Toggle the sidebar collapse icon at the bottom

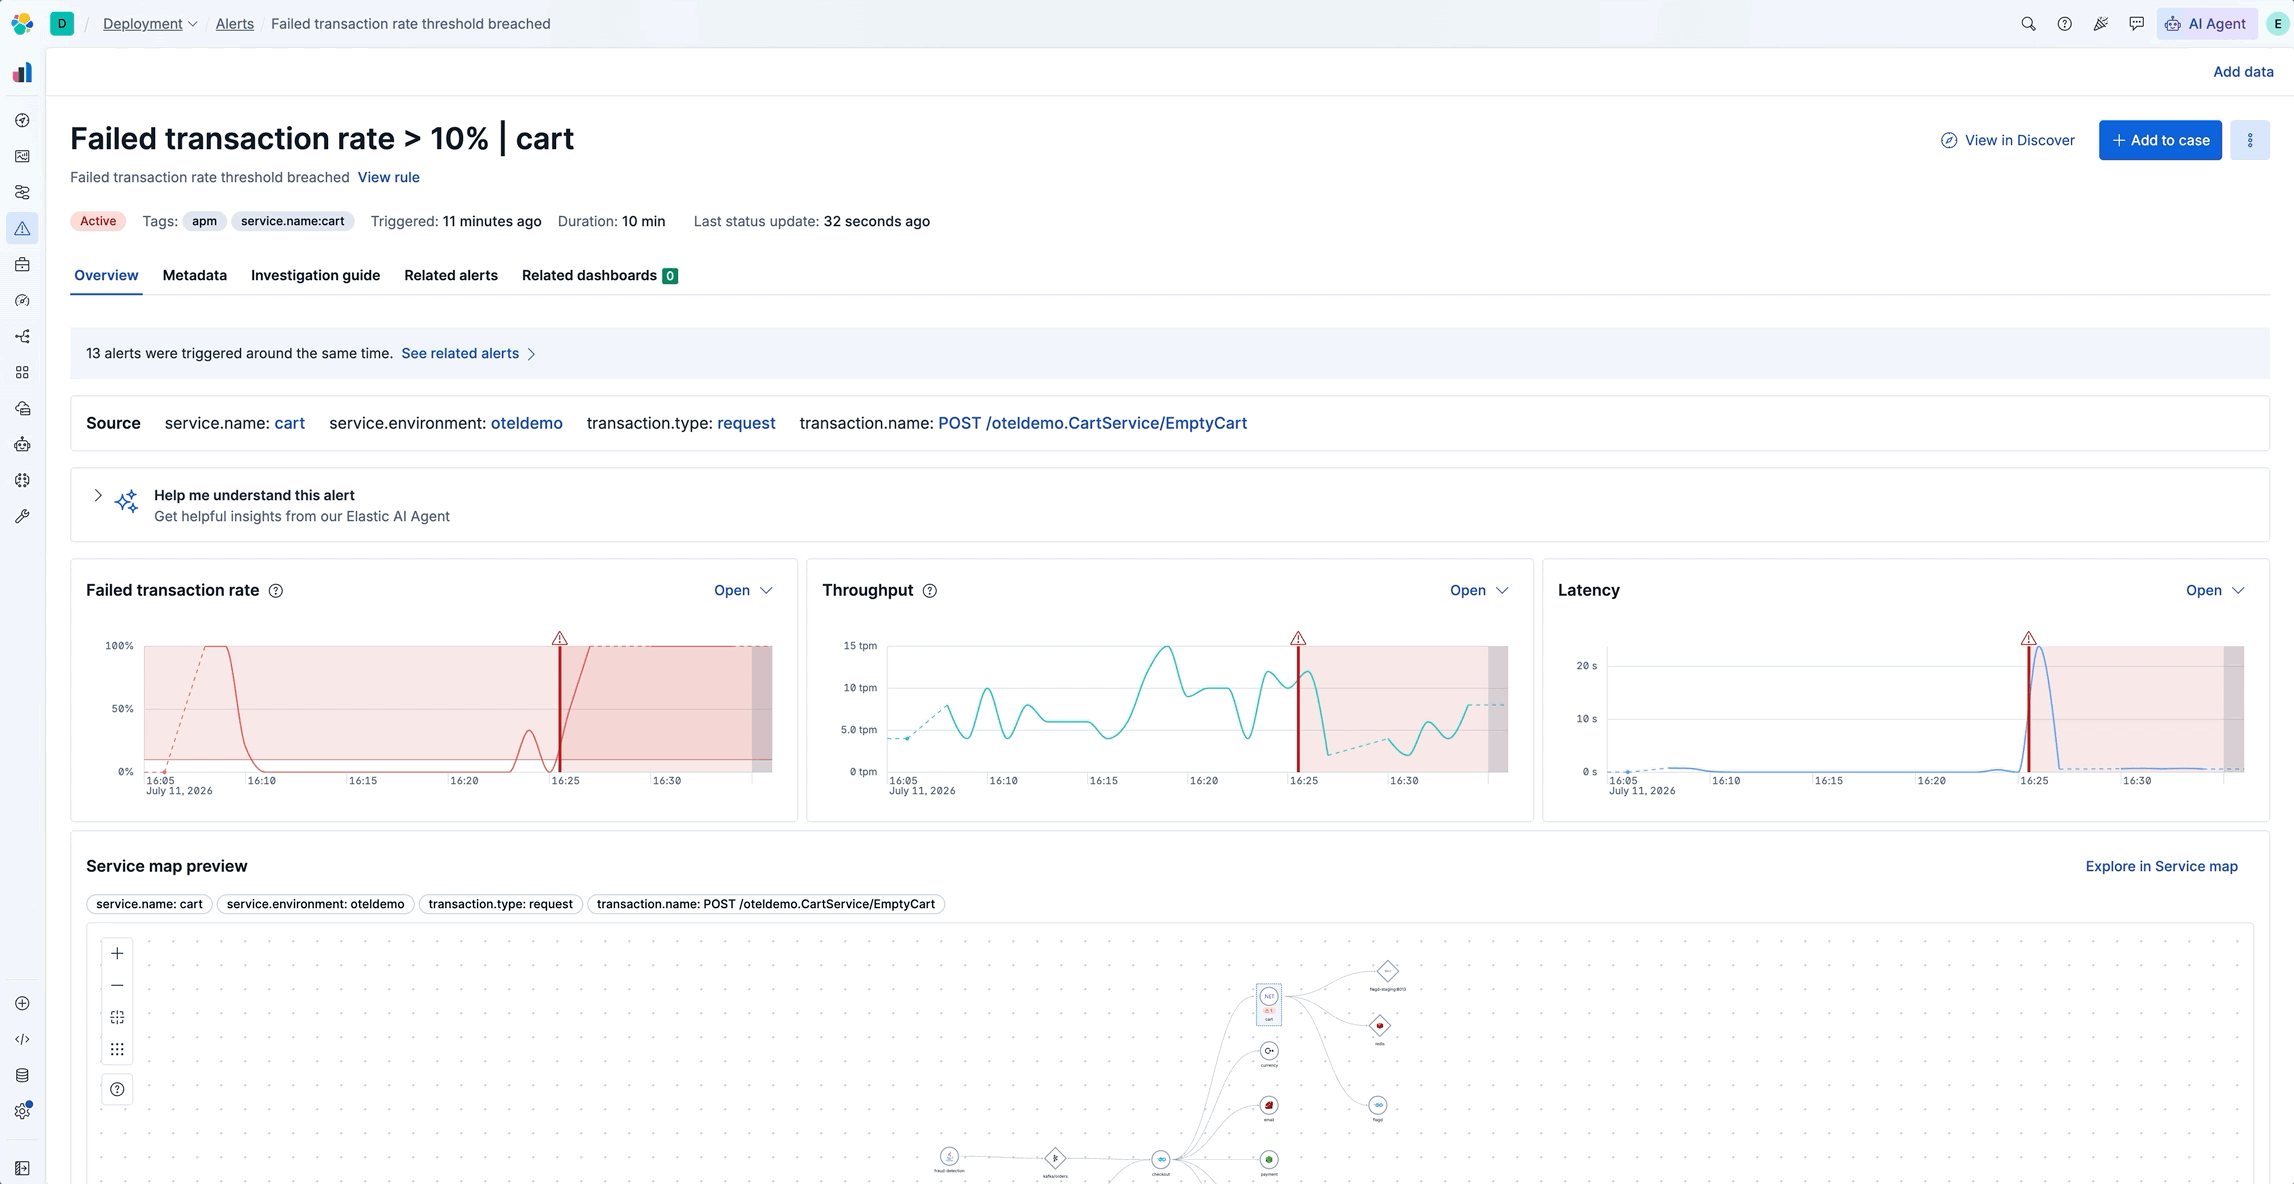(22, 1168)
